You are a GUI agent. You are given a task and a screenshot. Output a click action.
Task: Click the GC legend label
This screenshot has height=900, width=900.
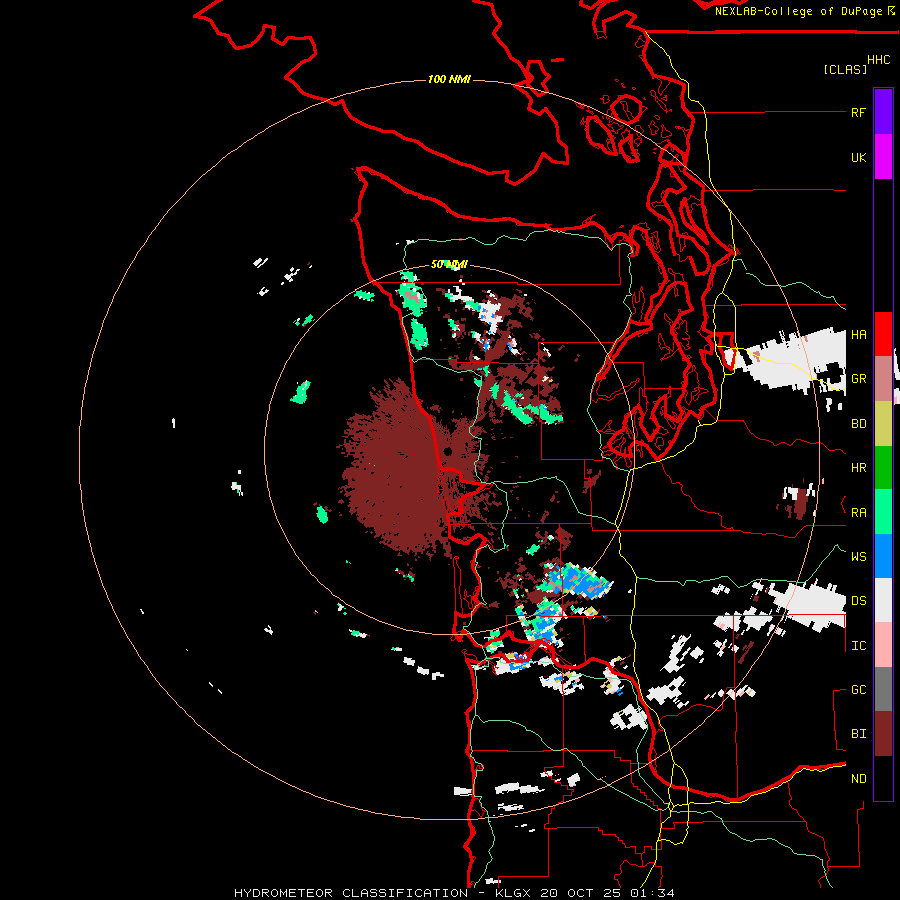858,690
